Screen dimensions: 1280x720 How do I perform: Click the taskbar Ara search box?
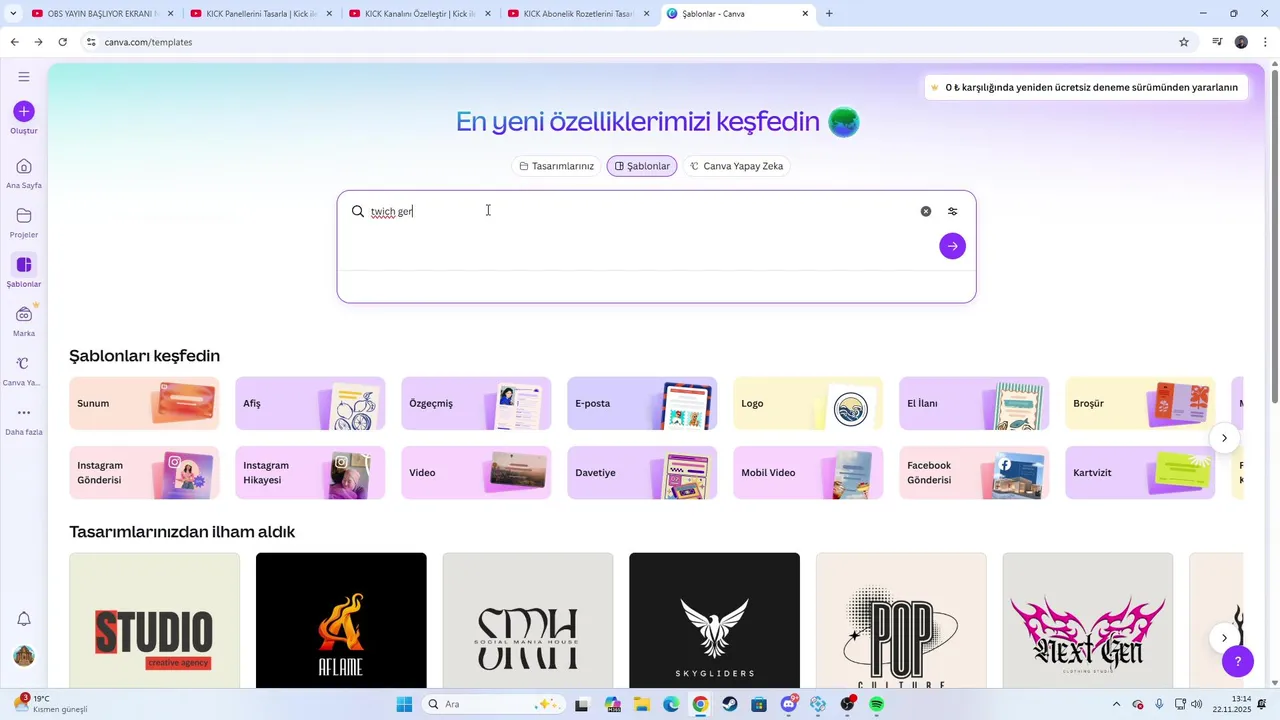click(x=493, y=704)
